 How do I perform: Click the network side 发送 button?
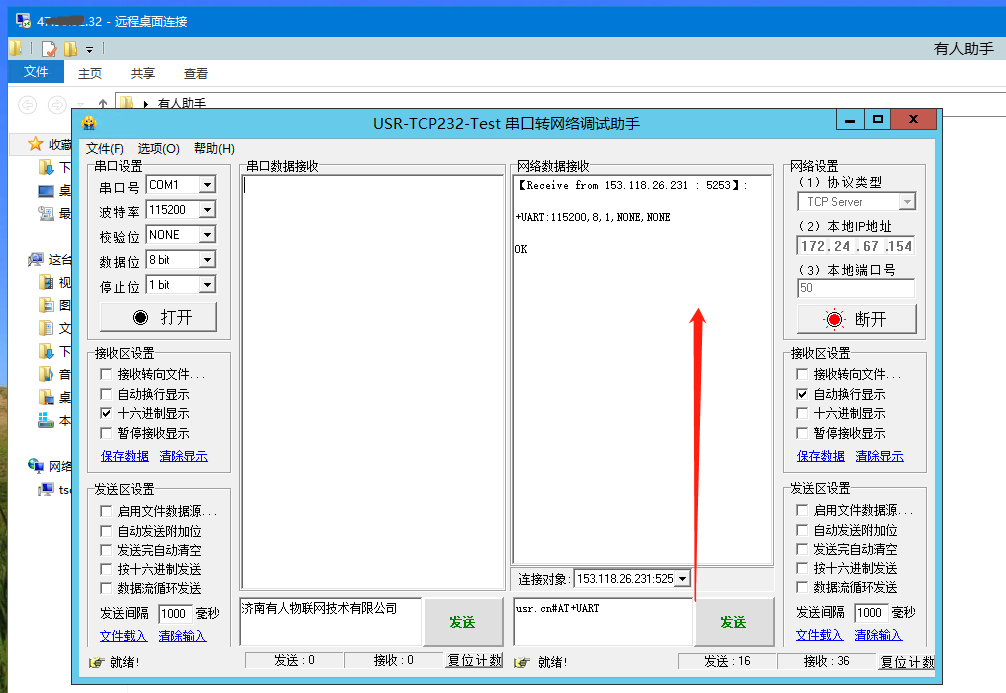point(735,622)
